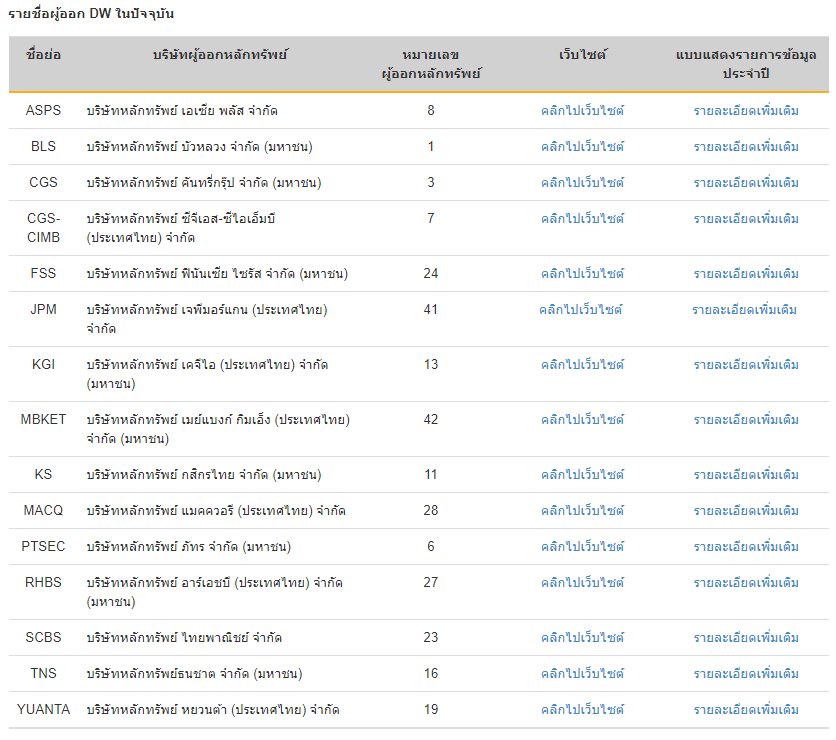Click company name บริษัทหลักทรัพย์ ภัทร
The width and height of the screenshot is (836, 740).
tap(189, 546)
